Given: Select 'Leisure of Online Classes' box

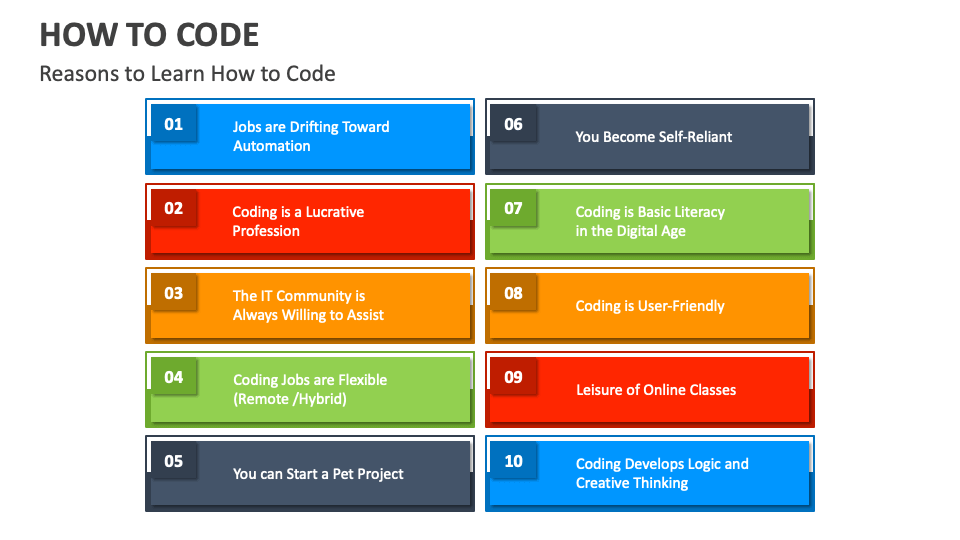Looking at the screenshot, I should click(x=650, y=389).
